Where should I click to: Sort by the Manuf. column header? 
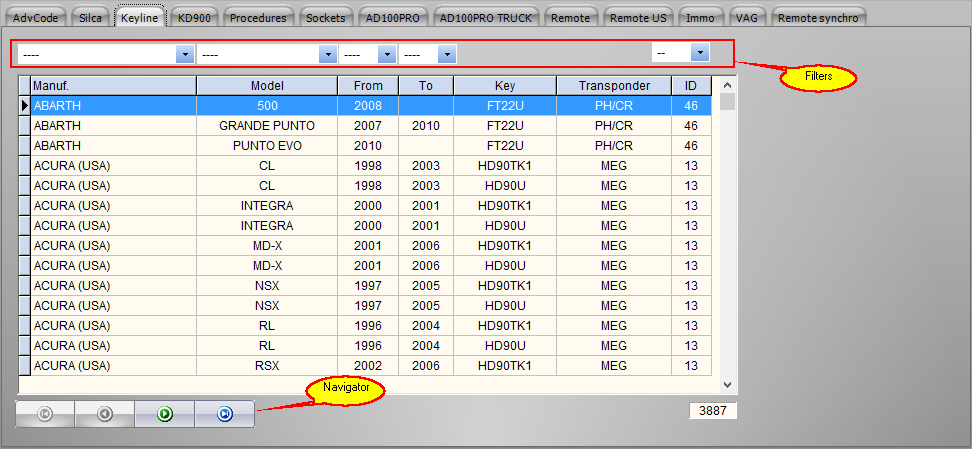[x=113, y=86]
